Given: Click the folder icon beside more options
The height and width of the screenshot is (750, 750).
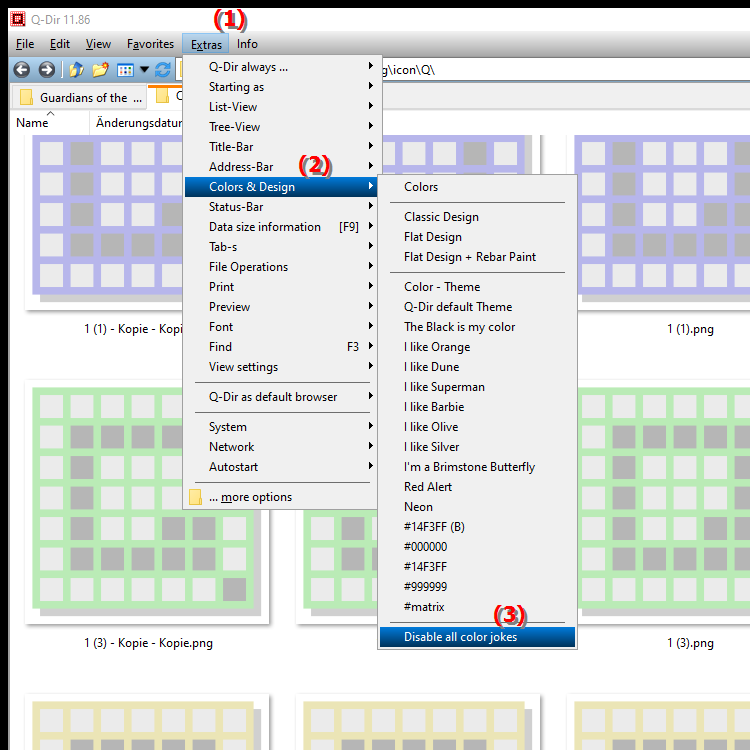Looking at the screenshot, I should 195,497.
